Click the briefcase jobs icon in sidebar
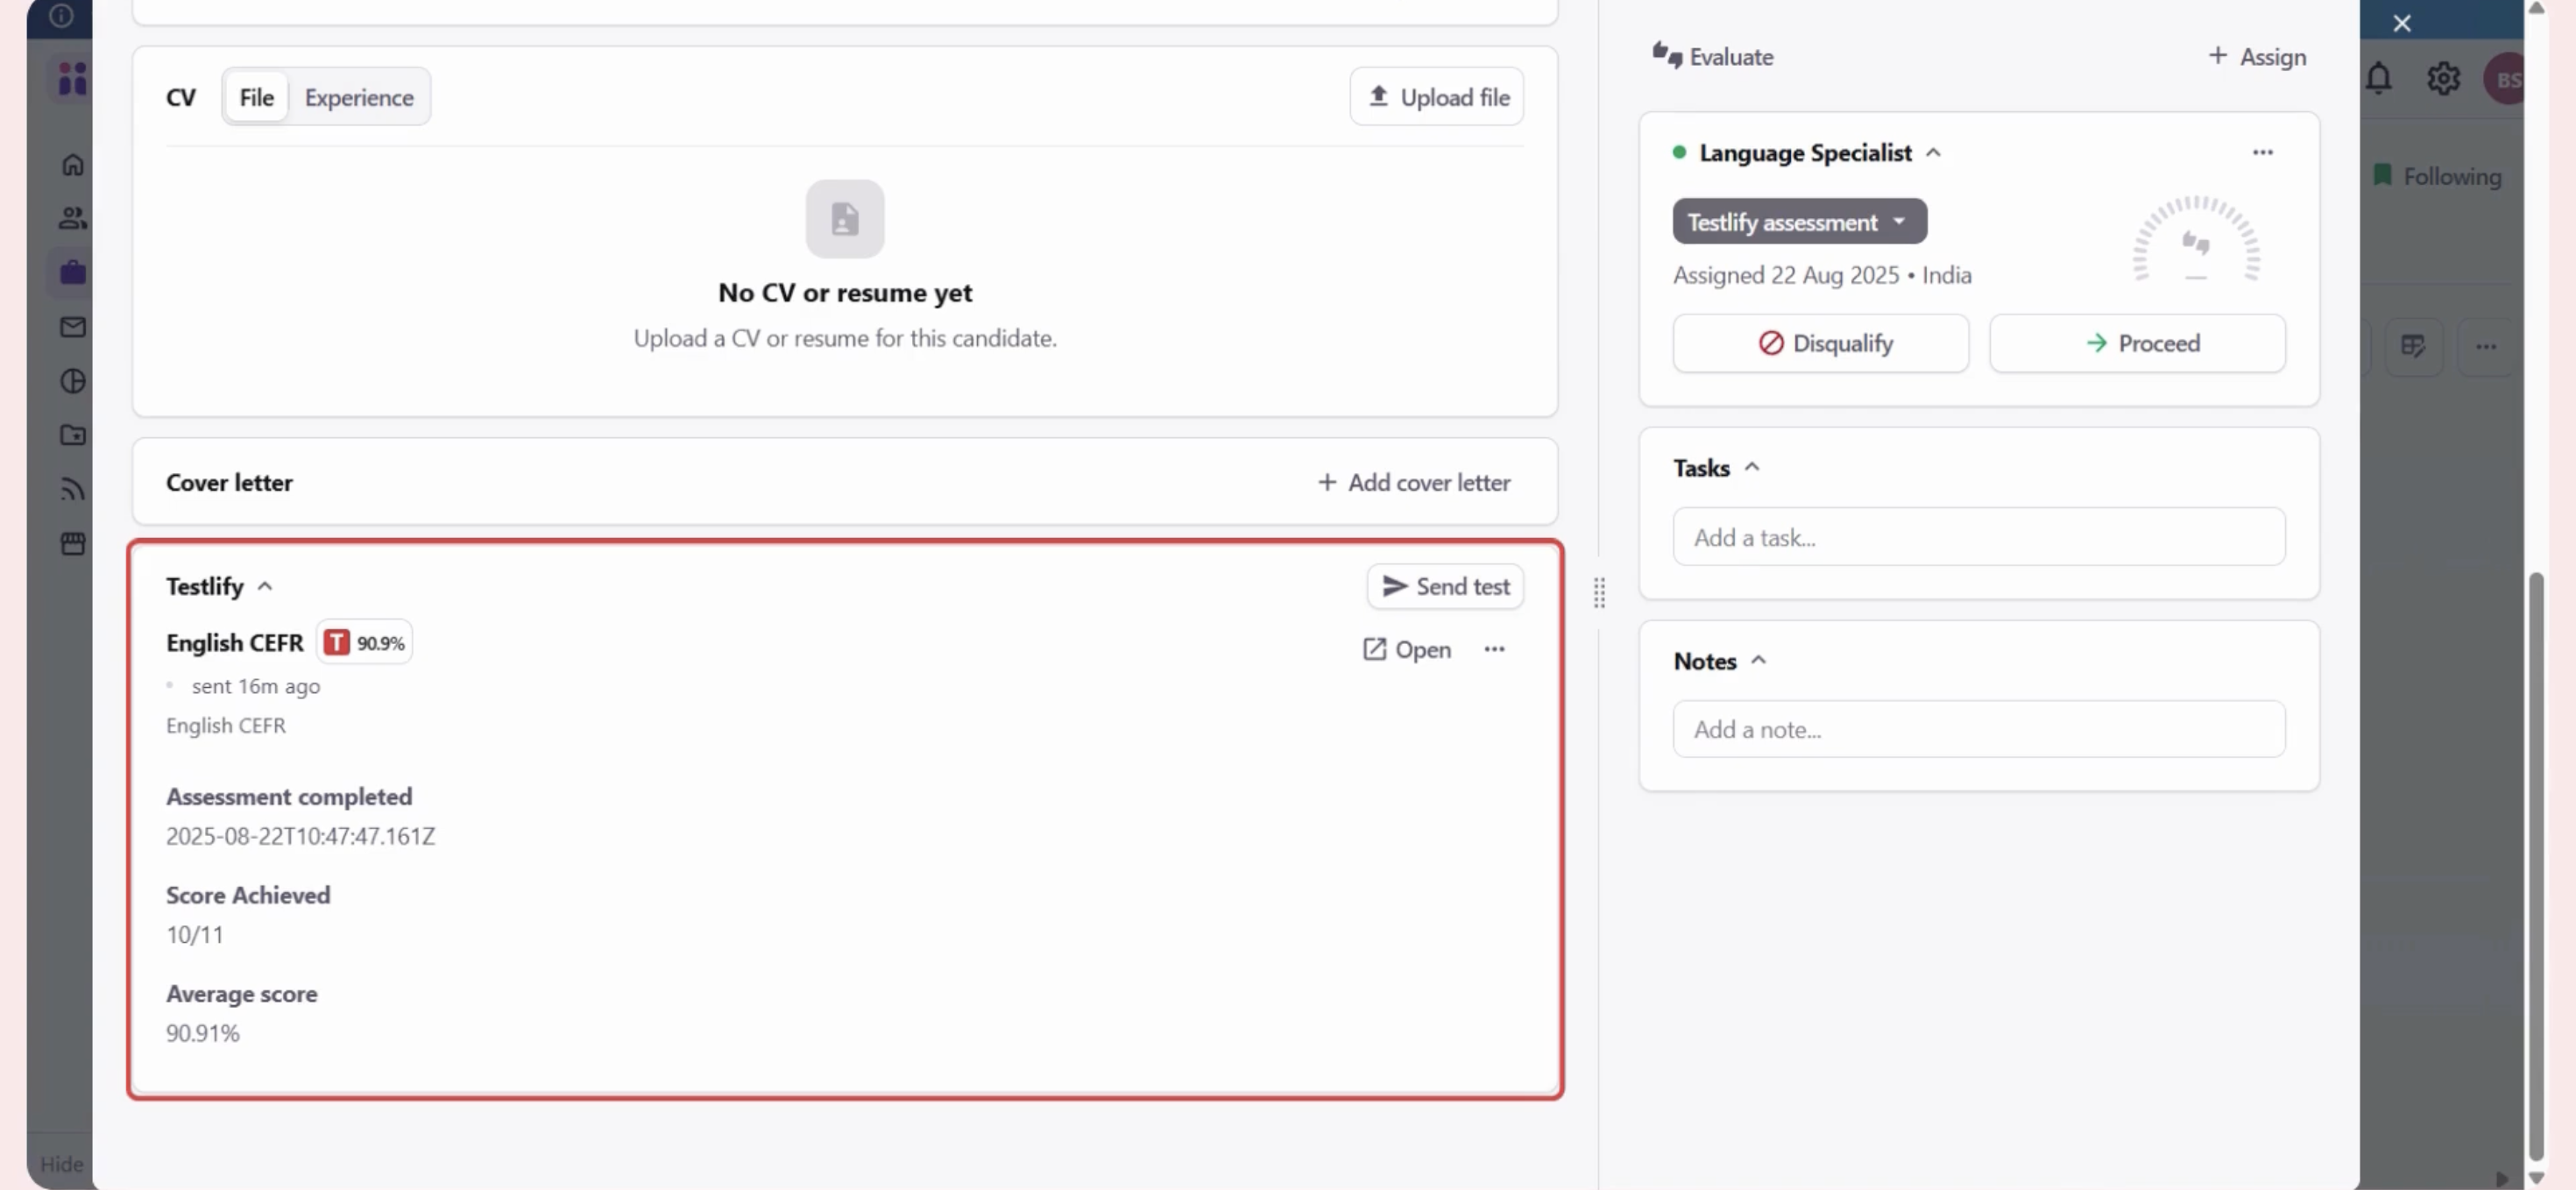The image size is (2576, 1190). pyautogui.click(x=72, y=272)
